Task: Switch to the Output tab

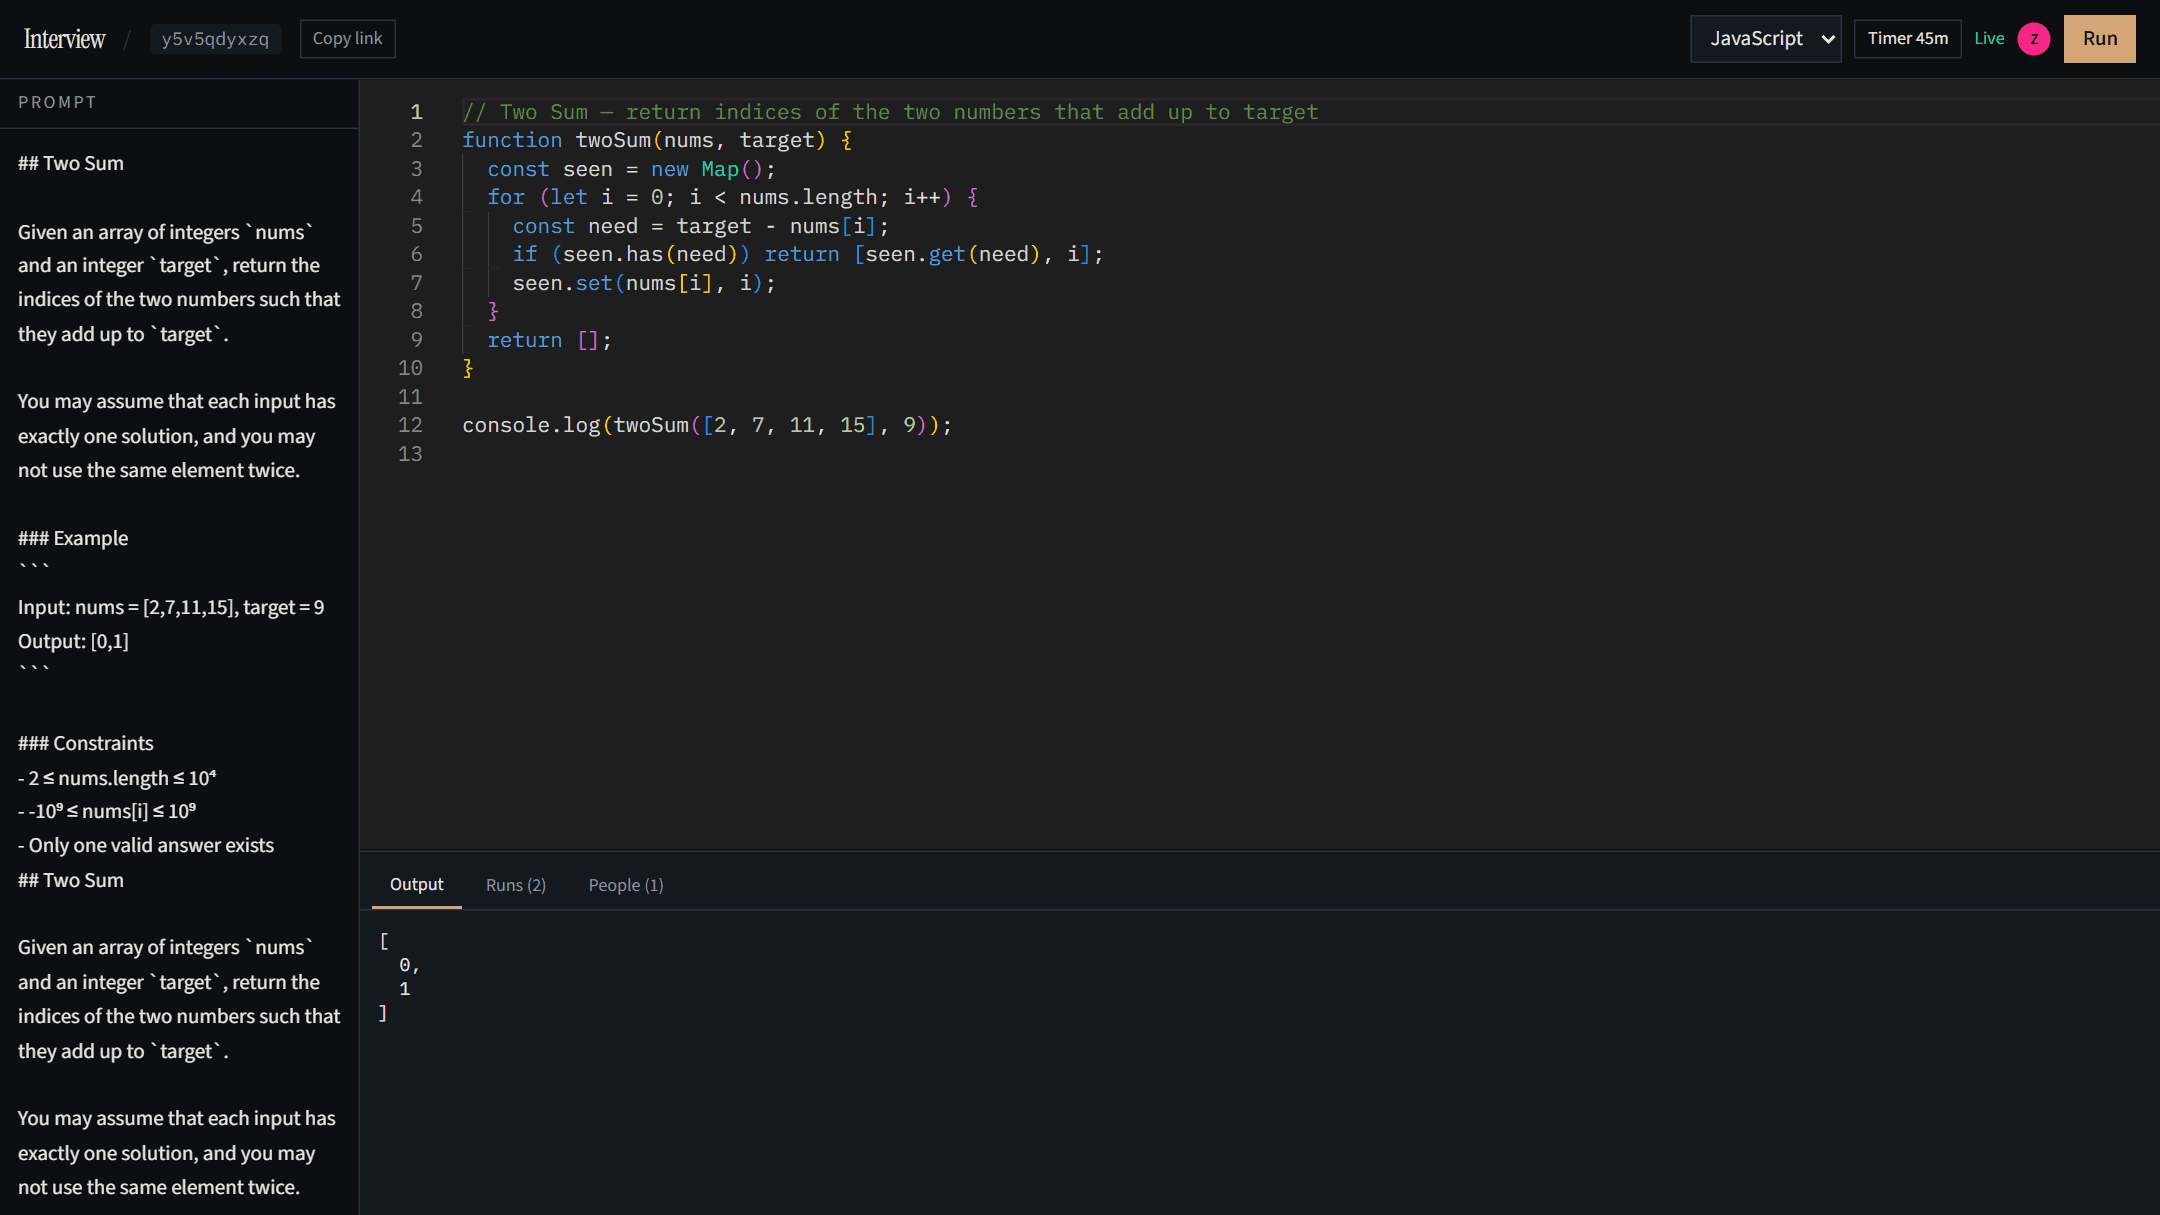Action: 416,885
